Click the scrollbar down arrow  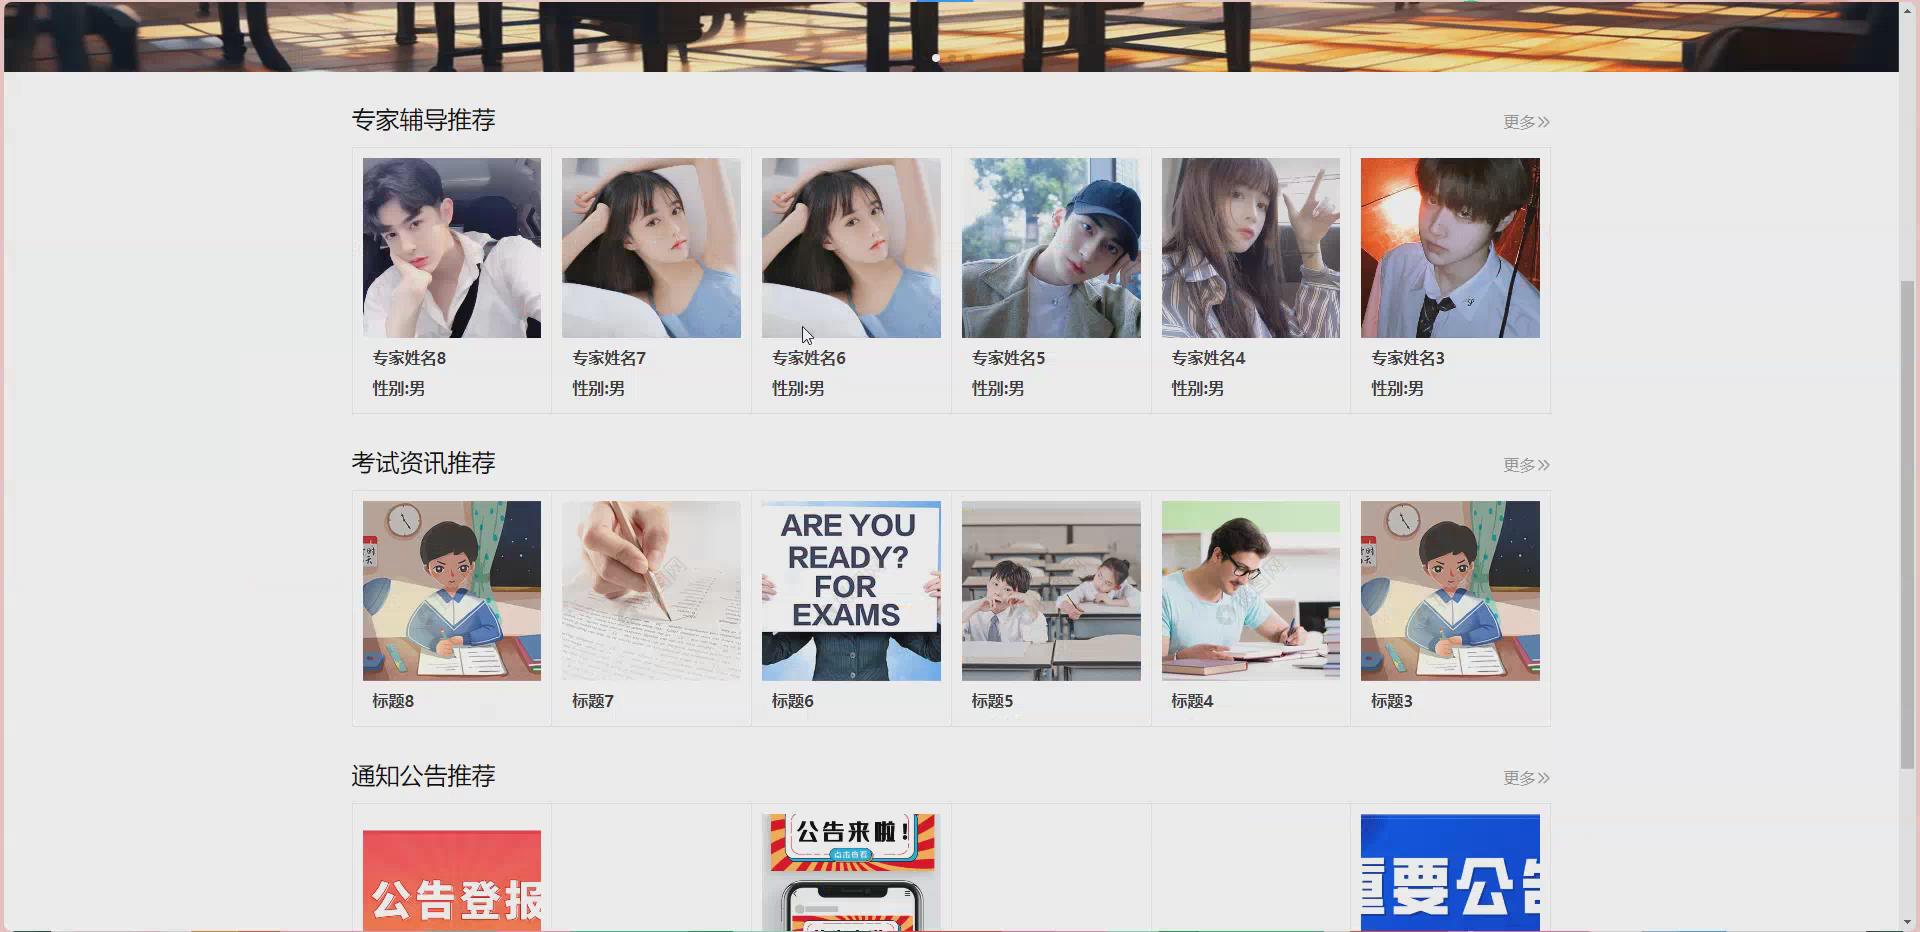tap(1908, 922)
